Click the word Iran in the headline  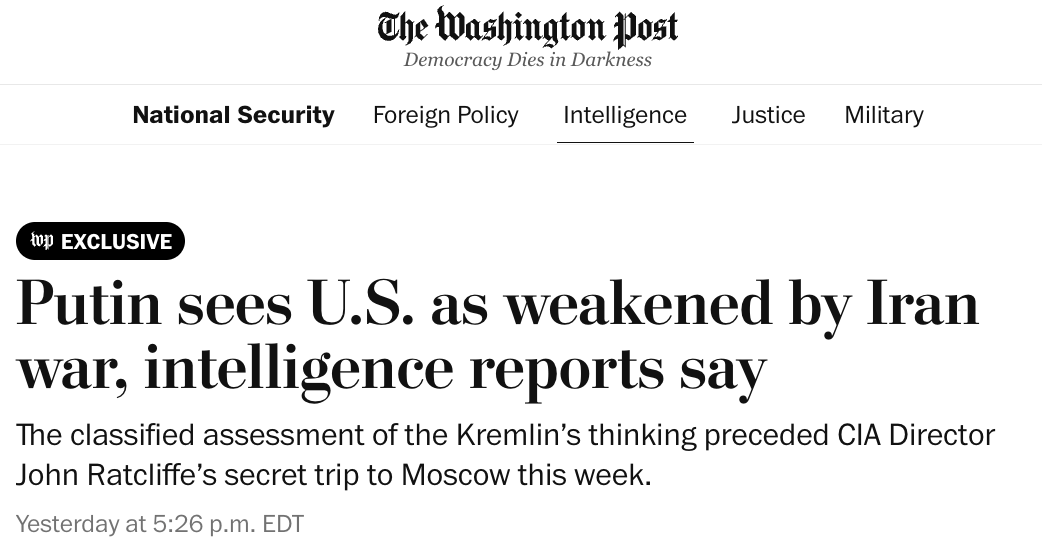click(923, 304)
